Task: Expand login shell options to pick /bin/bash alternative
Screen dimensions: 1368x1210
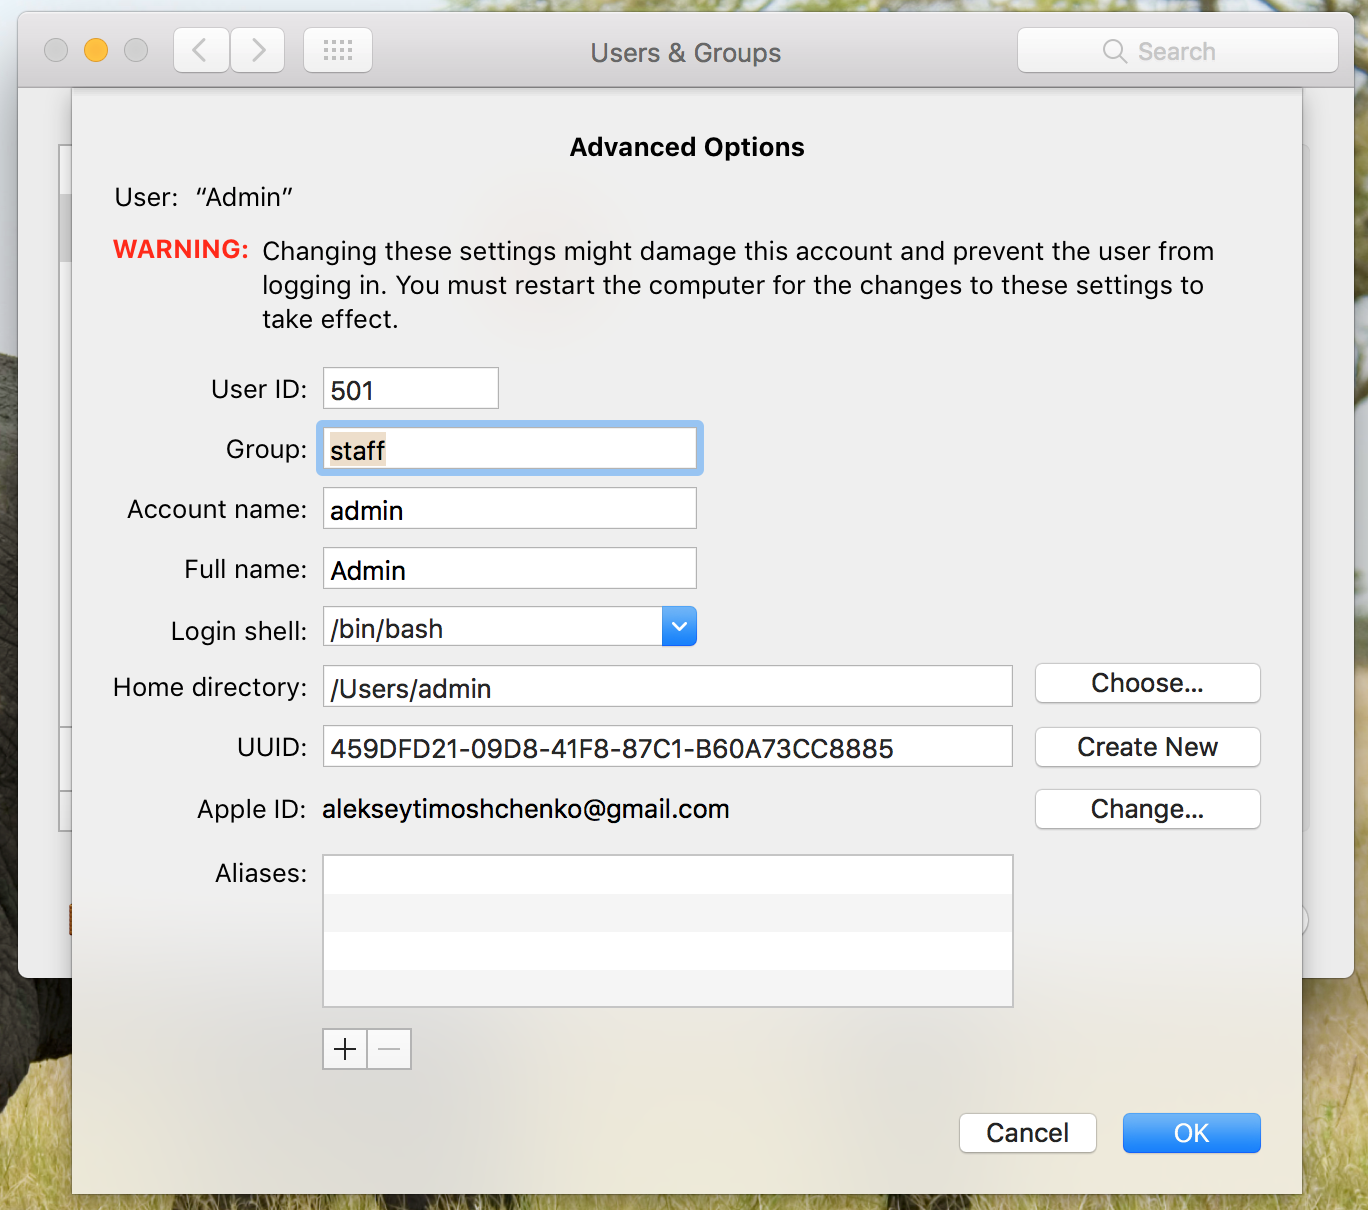Action: coord(679,626)
